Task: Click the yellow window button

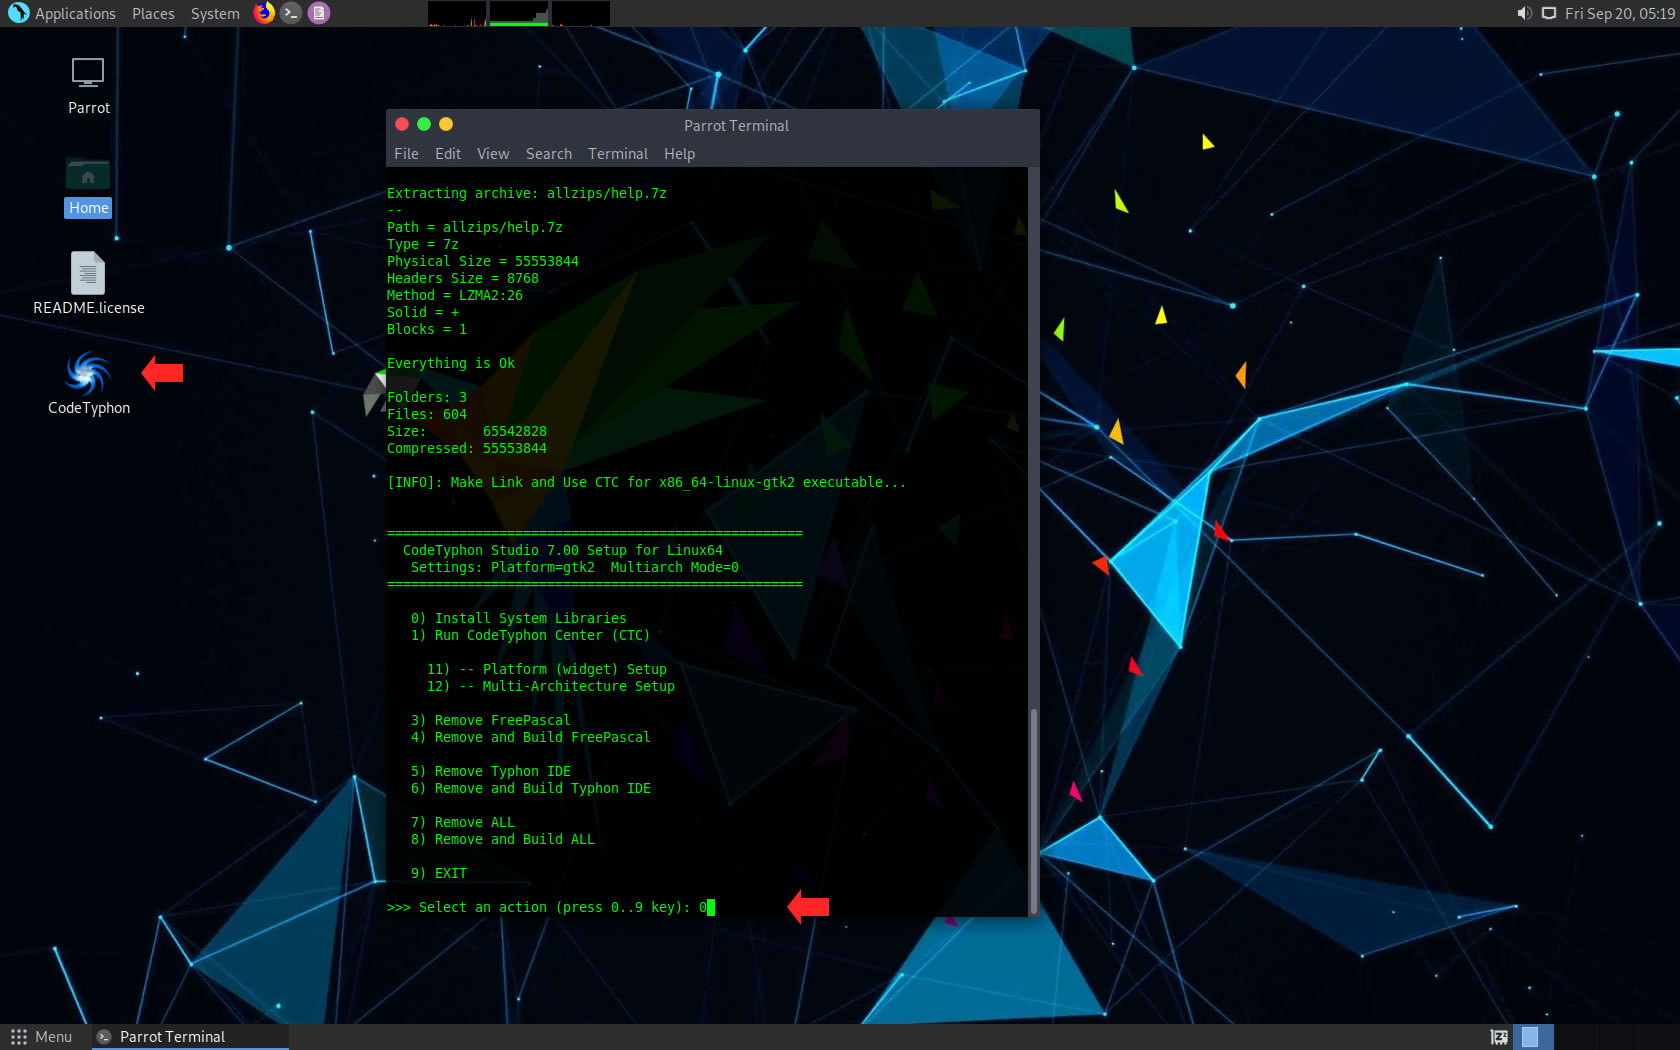Action: point(446,124)
